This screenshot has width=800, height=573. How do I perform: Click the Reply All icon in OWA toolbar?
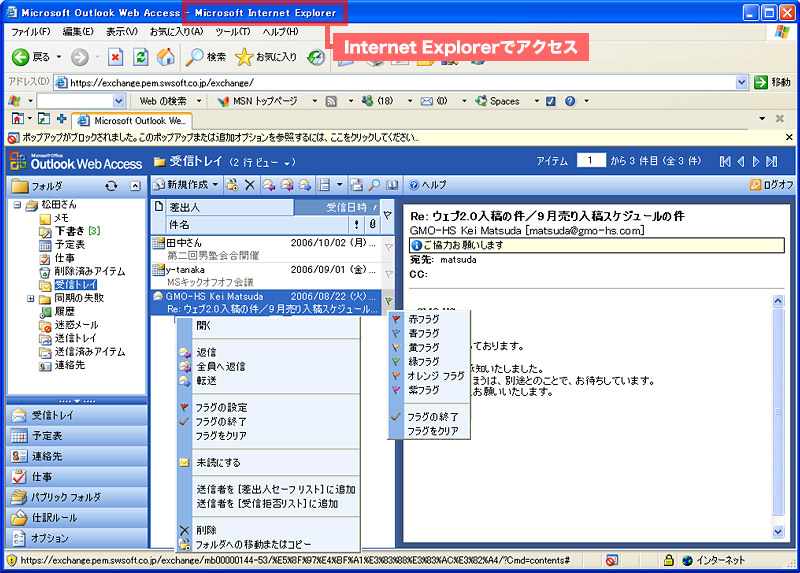(287, 185)
